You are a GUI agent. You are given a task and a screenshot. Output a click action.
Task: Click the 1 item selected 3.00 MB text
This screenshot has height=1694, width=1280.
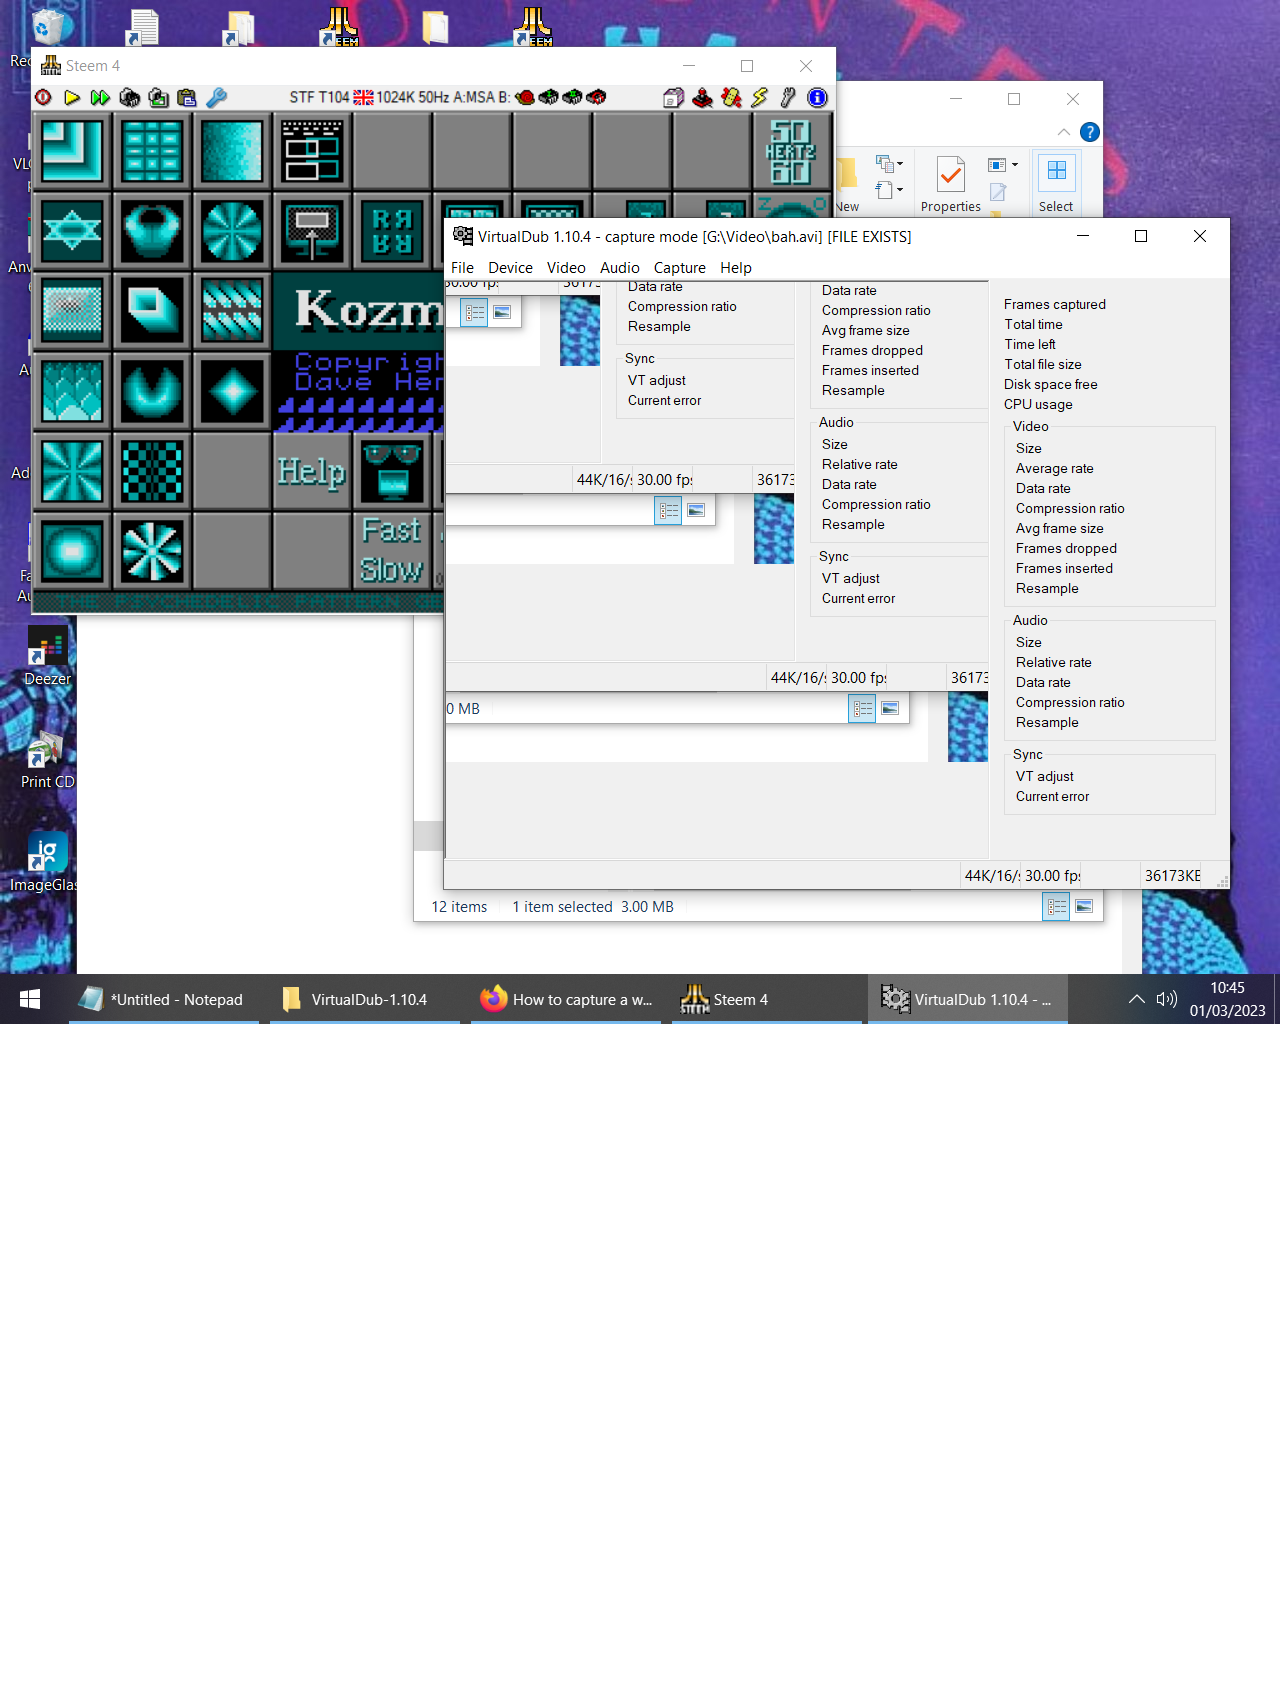pyautogui.click(x=593, y=907)
